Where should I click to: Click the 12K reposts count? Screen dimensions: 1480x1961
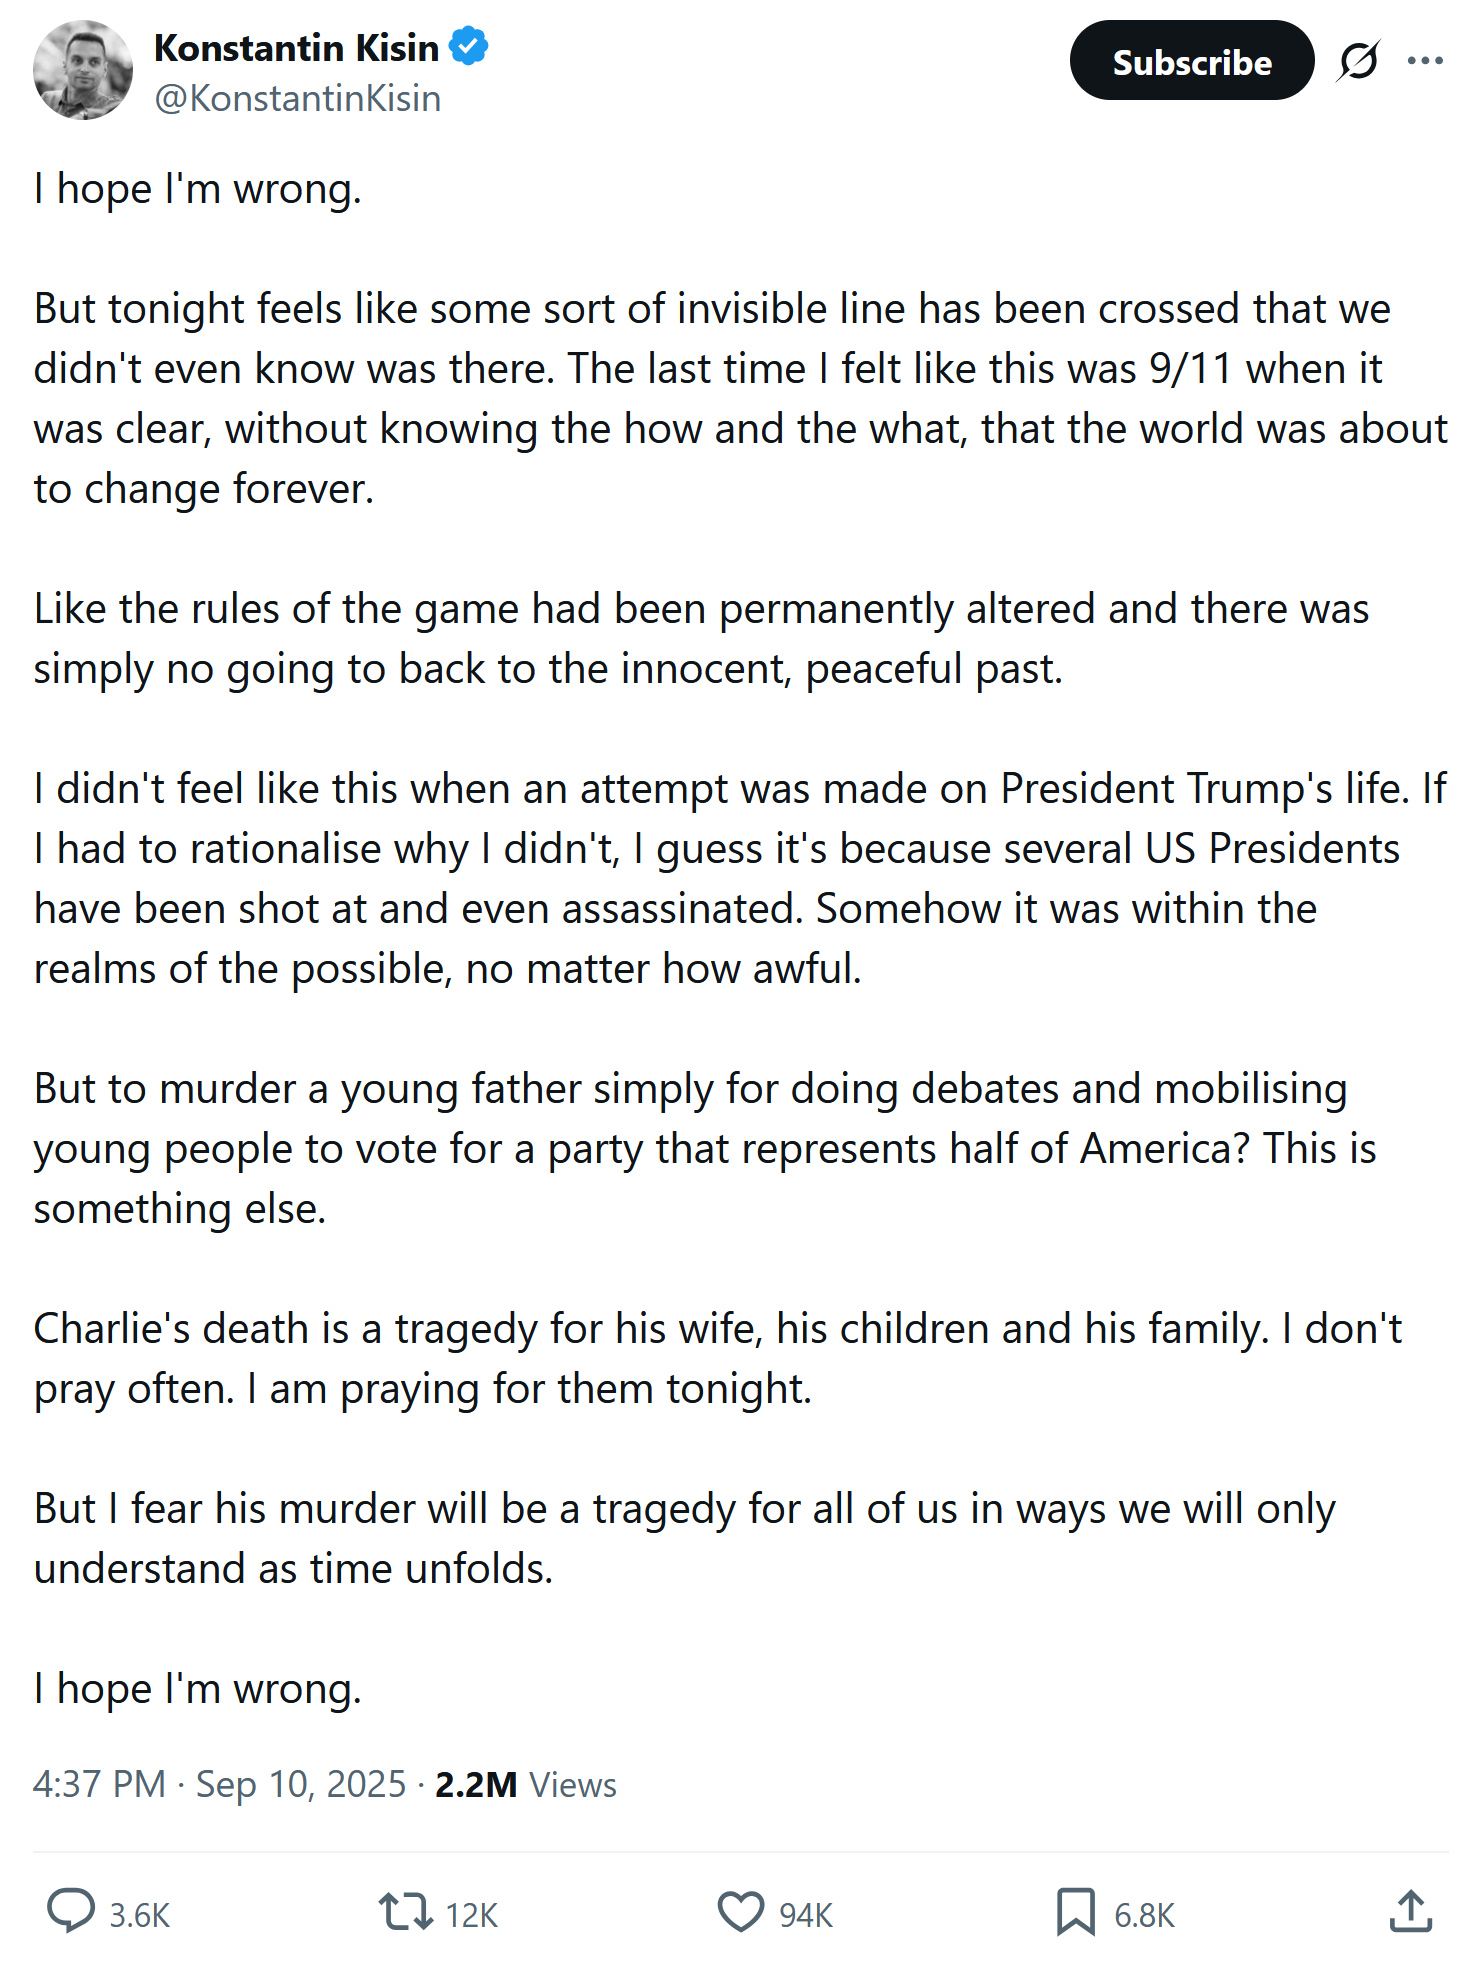(x=471, y=1915)
